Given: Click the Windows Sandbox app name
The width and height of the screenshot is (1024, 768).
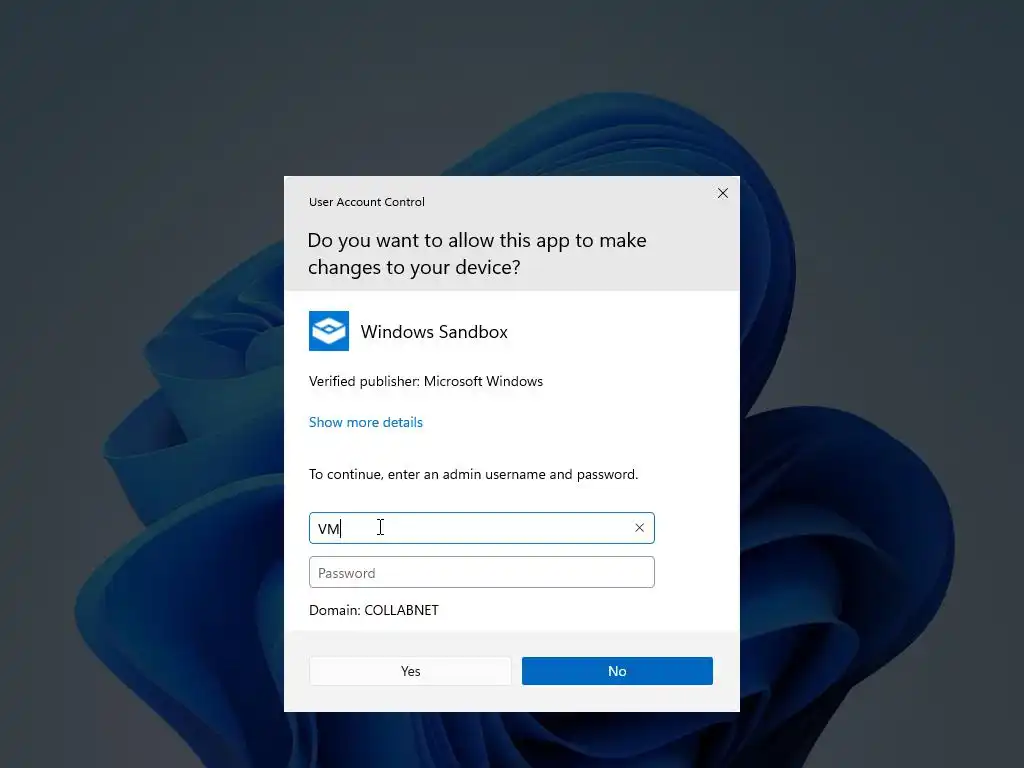Looking at the screenshot, I should click(x=434, y=332).
